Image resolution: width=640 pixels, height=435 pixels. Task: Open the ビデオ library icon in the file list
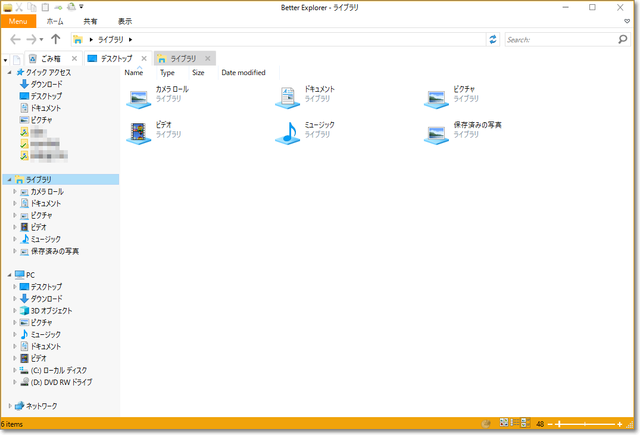[x=136, y=131]
